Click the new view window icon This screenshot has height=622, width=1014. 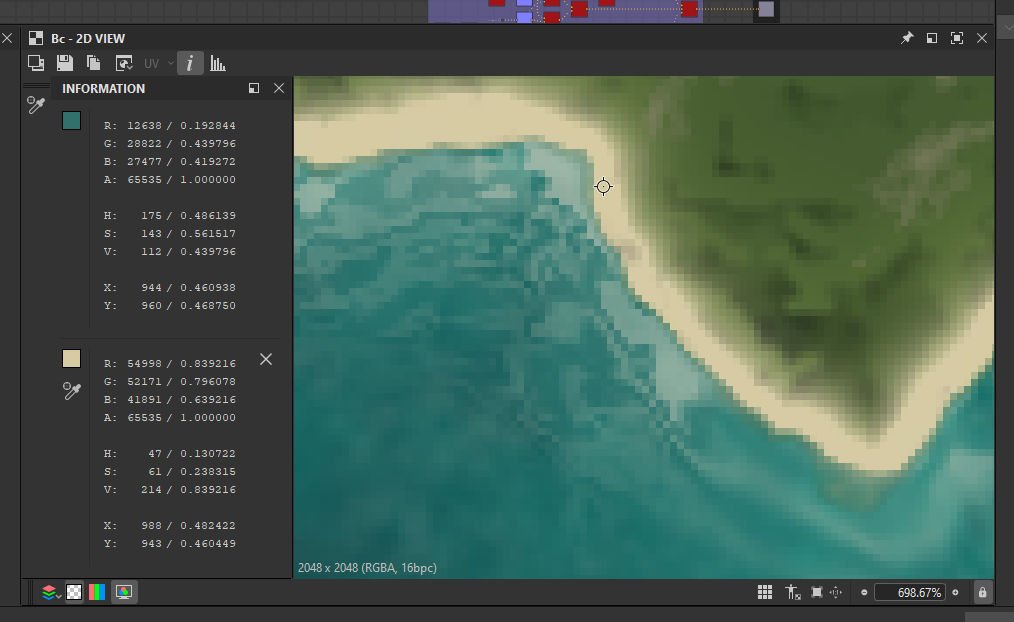tap(36, 63)
